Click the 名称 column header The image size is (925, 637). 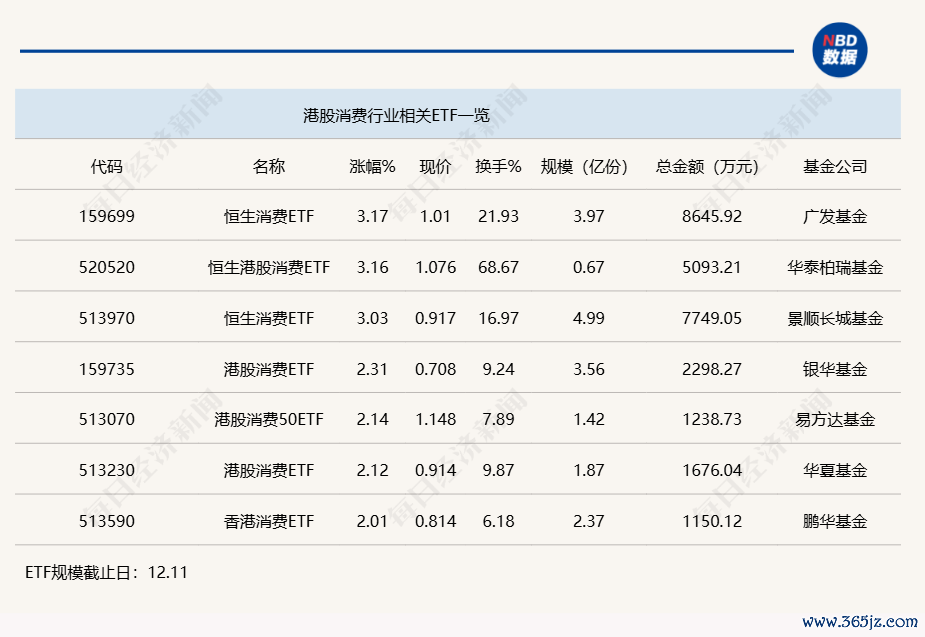click(268, 166)
